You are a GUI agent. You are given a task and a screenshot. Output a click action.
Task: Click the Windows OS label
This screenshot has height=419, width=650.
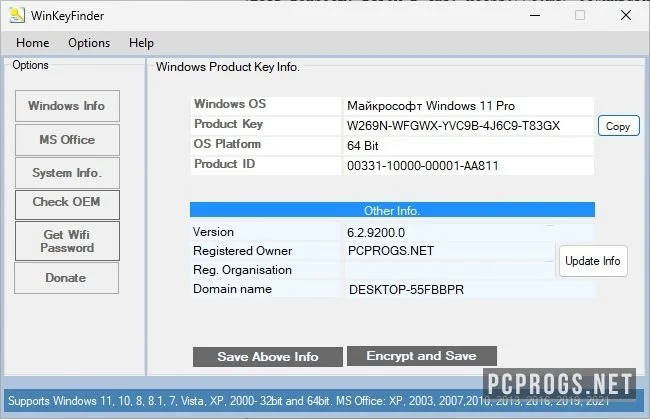click(x=230, y=104)
